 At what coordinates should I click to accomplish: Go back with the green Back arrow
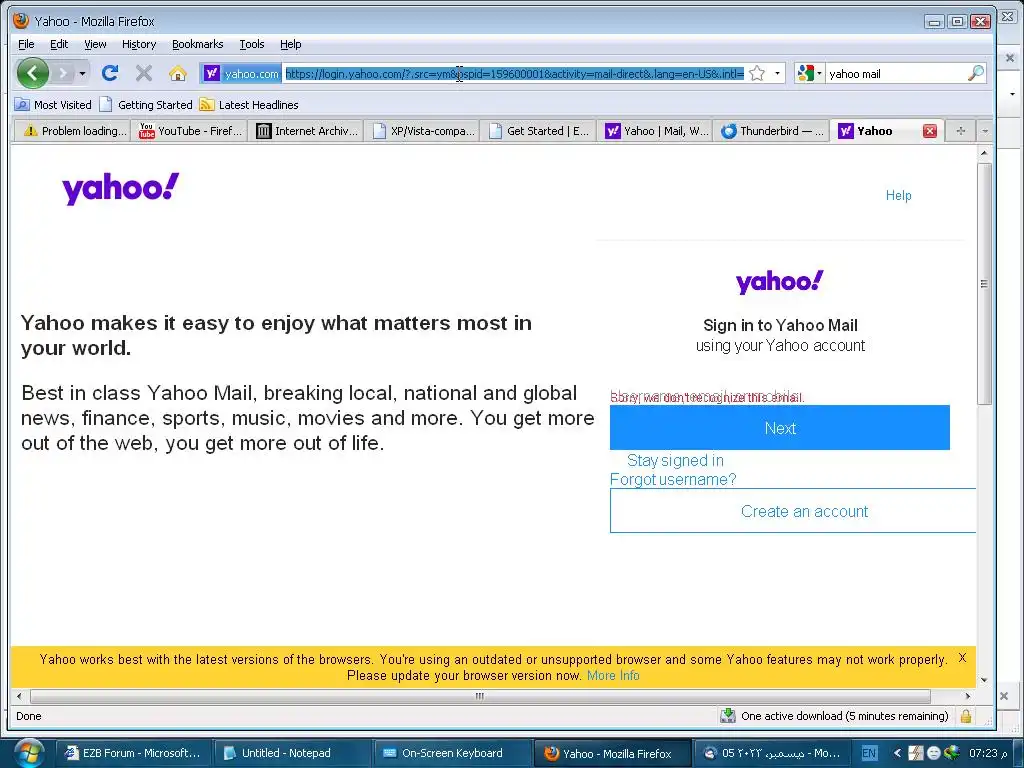[x=33, y=73]
